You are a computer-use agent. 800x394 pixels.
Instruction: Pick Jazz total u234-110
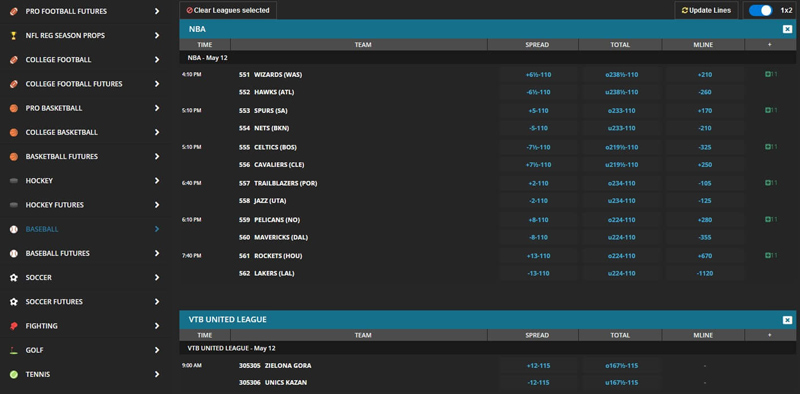pyautogui.click(x=621, y=201)
